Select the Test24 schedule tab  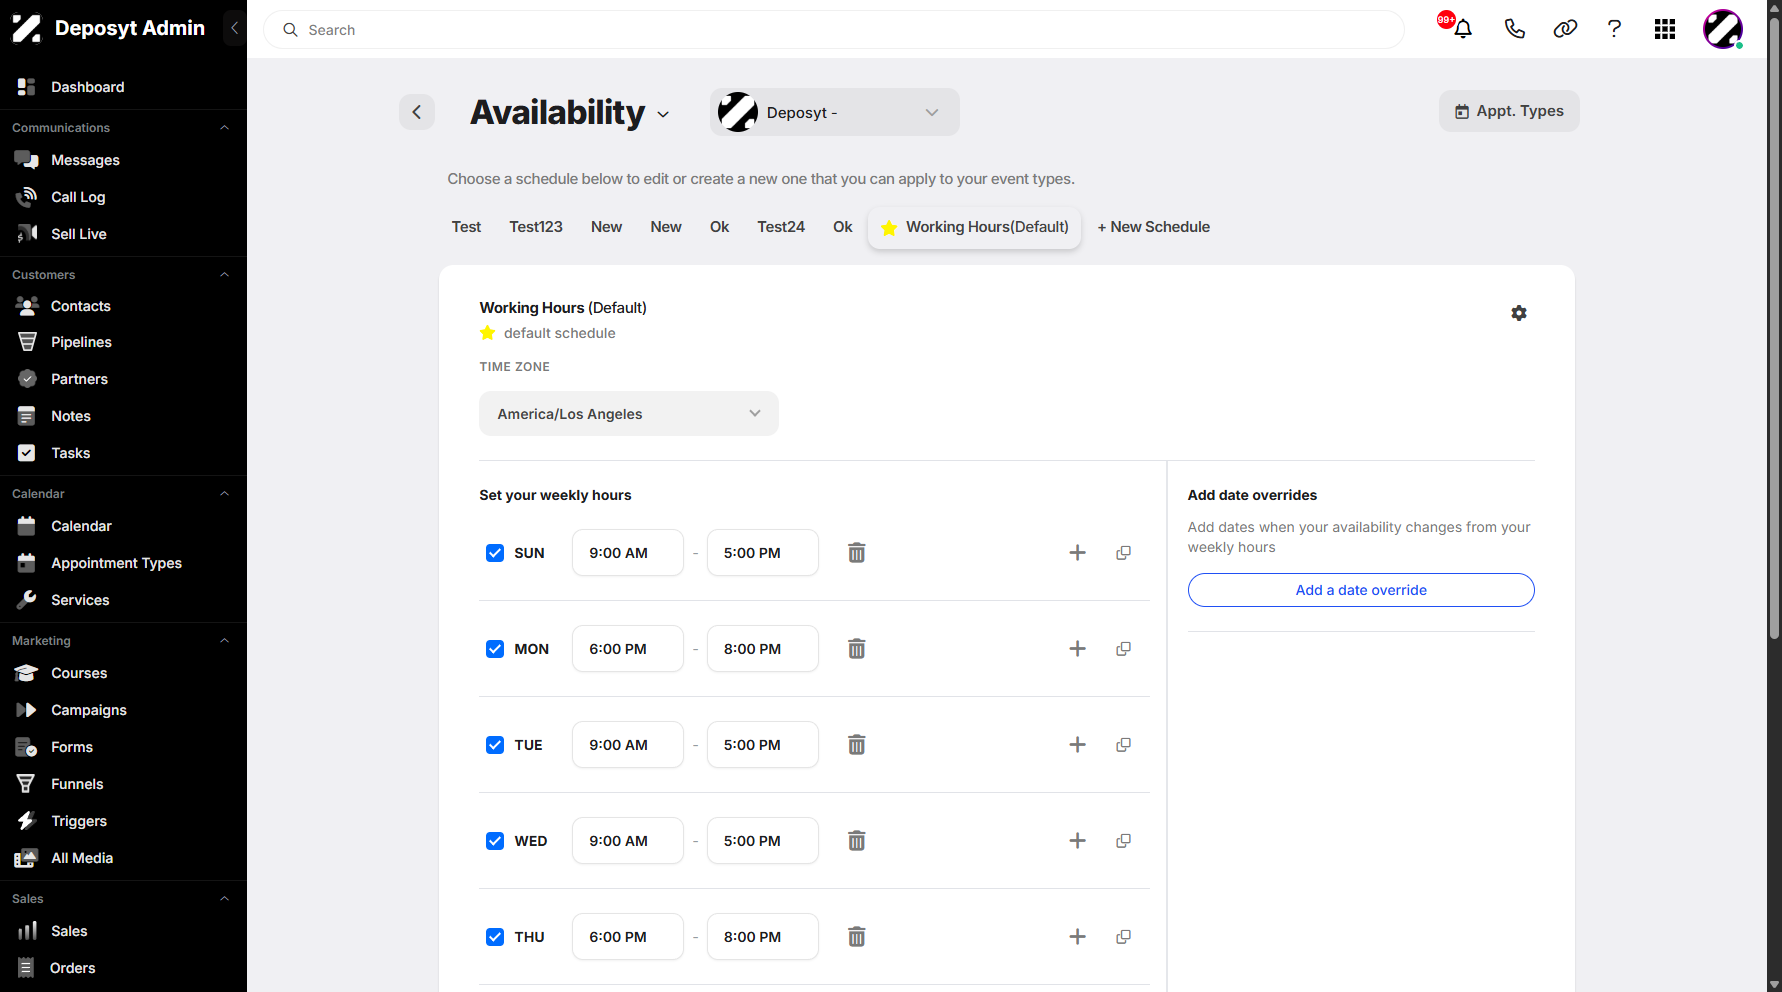(x=781, y=227)
